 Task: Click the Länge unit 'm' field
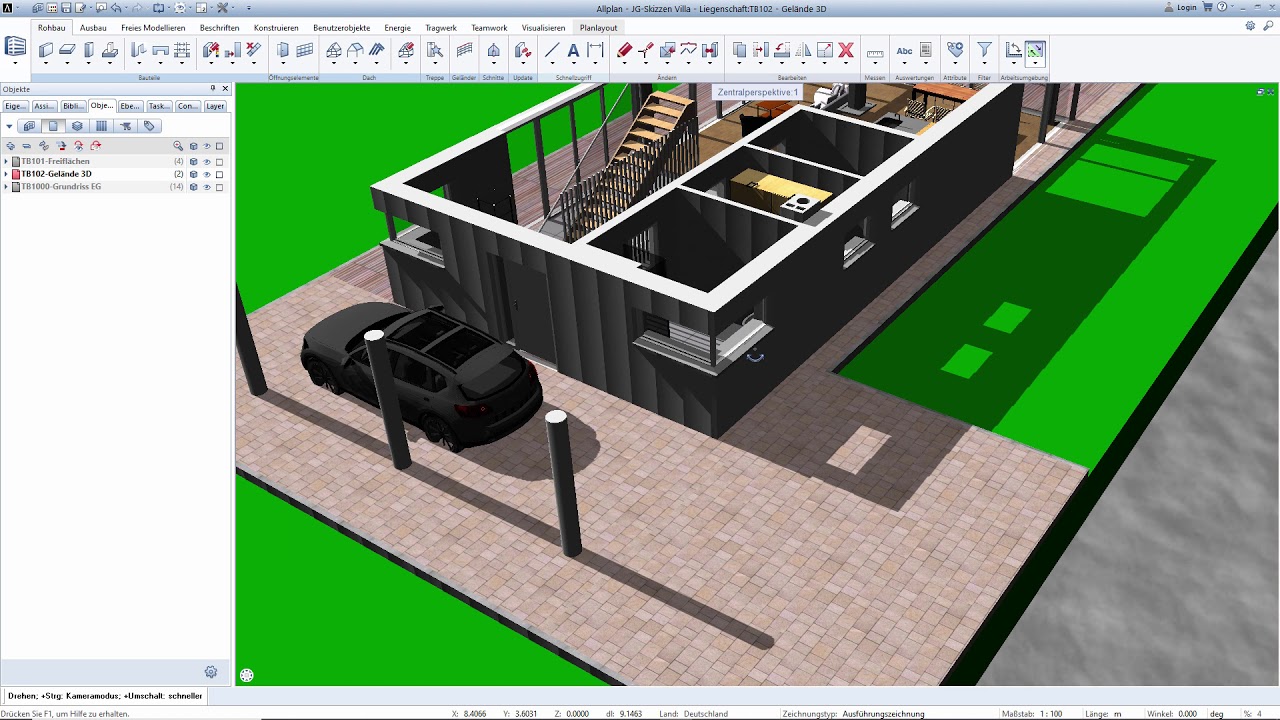pyautogui.click(x=1118, y=714)
